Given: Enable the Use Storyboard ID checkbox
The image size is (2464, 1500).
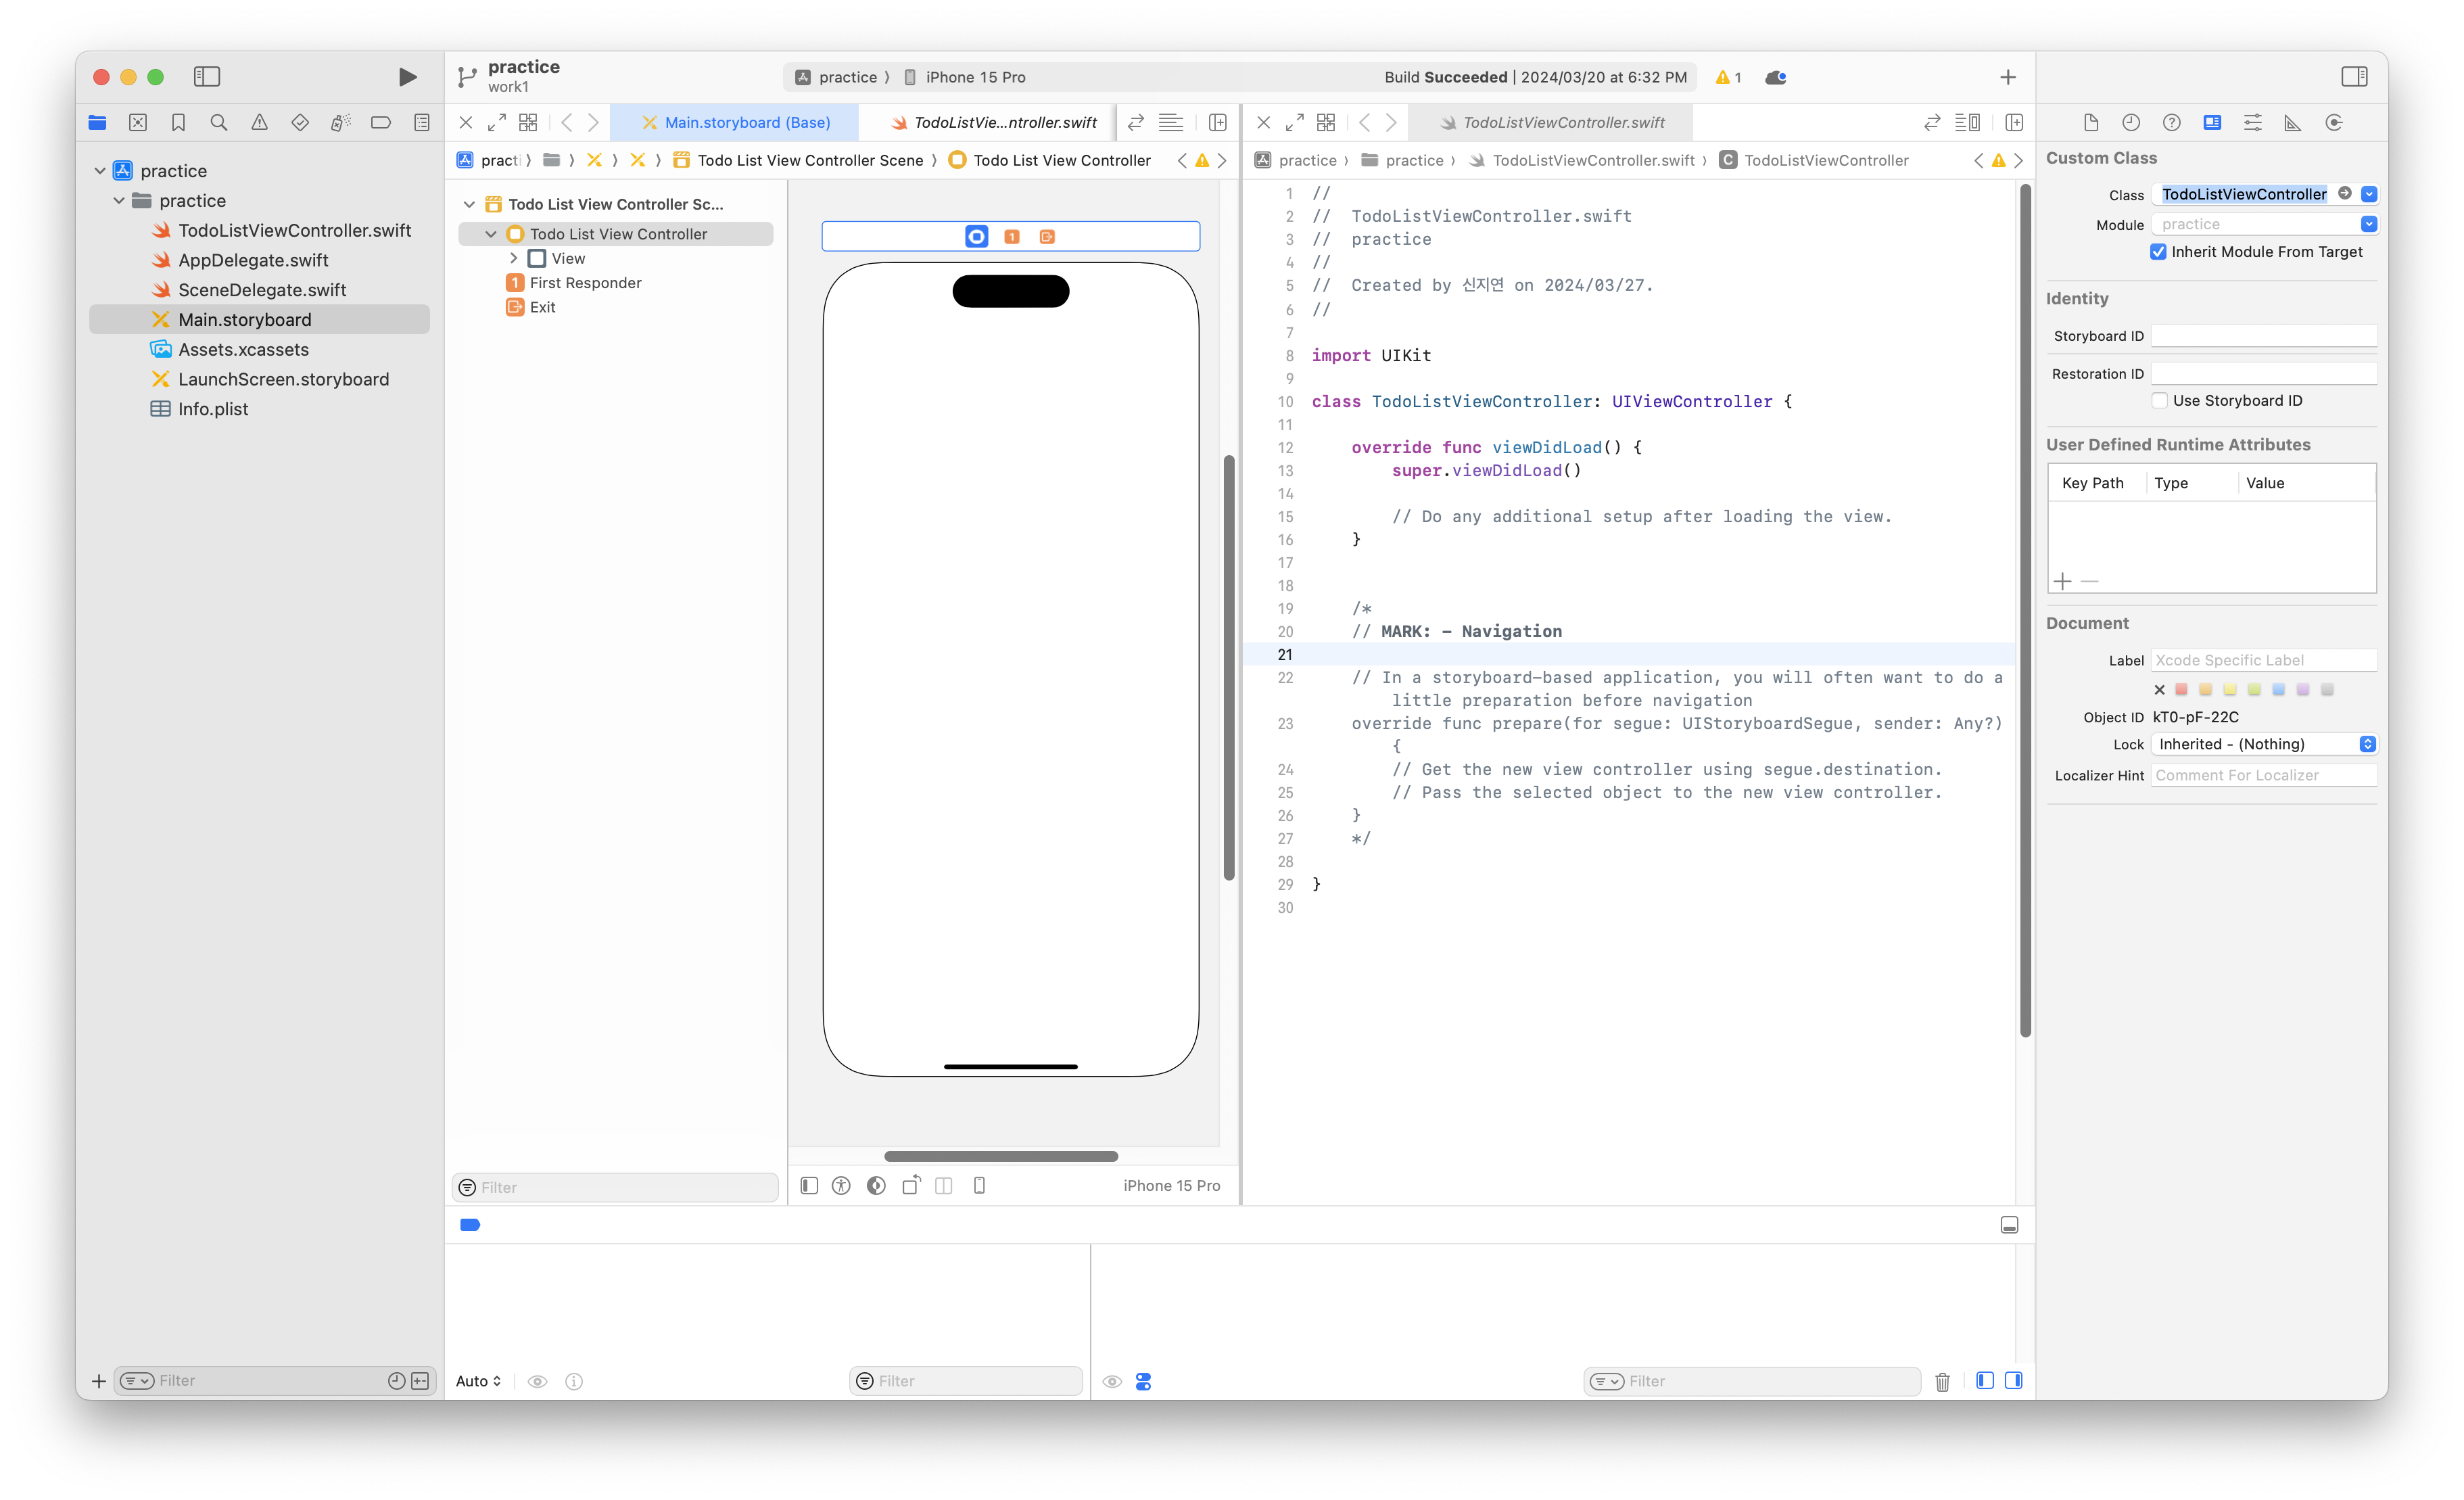Looking at the screenshot, I should [x=2159, y=400].
